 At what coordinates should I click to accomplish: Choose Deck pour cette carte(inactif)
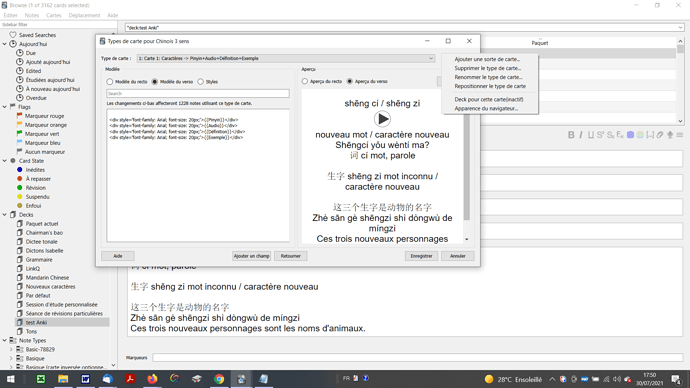point(488,99)
